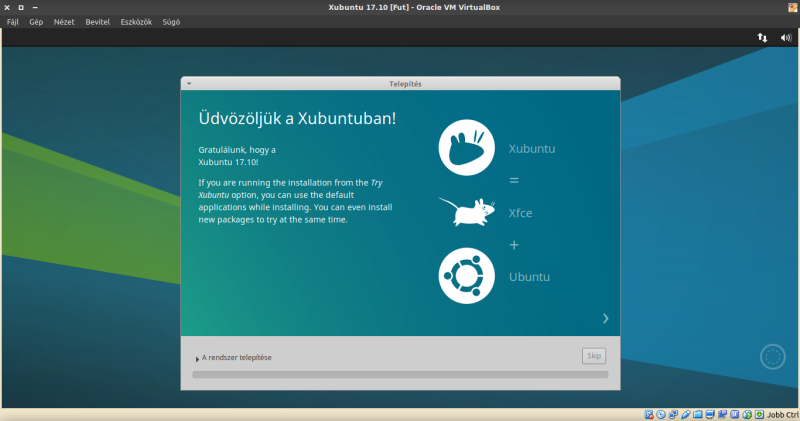
Task: Click the network connection icon in top panel
Action: coord(763,37)
